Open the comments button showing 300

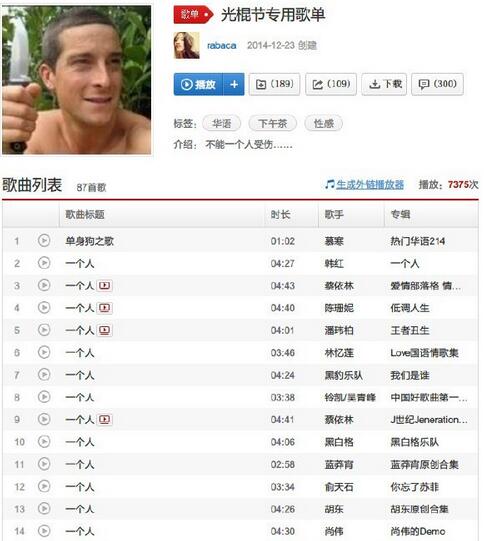coord(437,84)
